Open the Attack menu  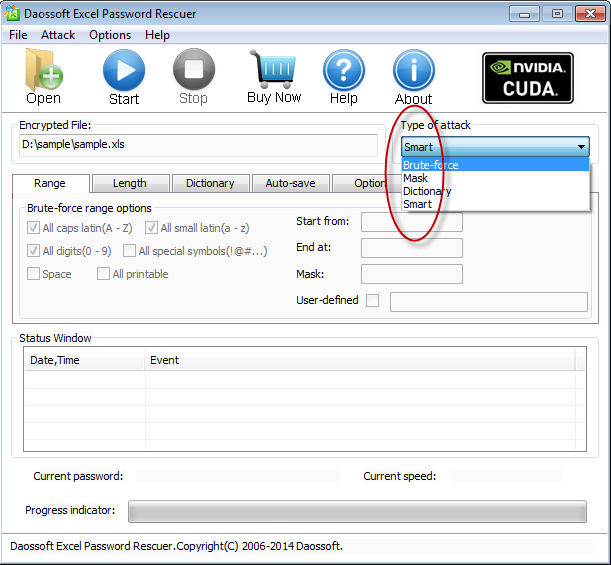point(58,35)
